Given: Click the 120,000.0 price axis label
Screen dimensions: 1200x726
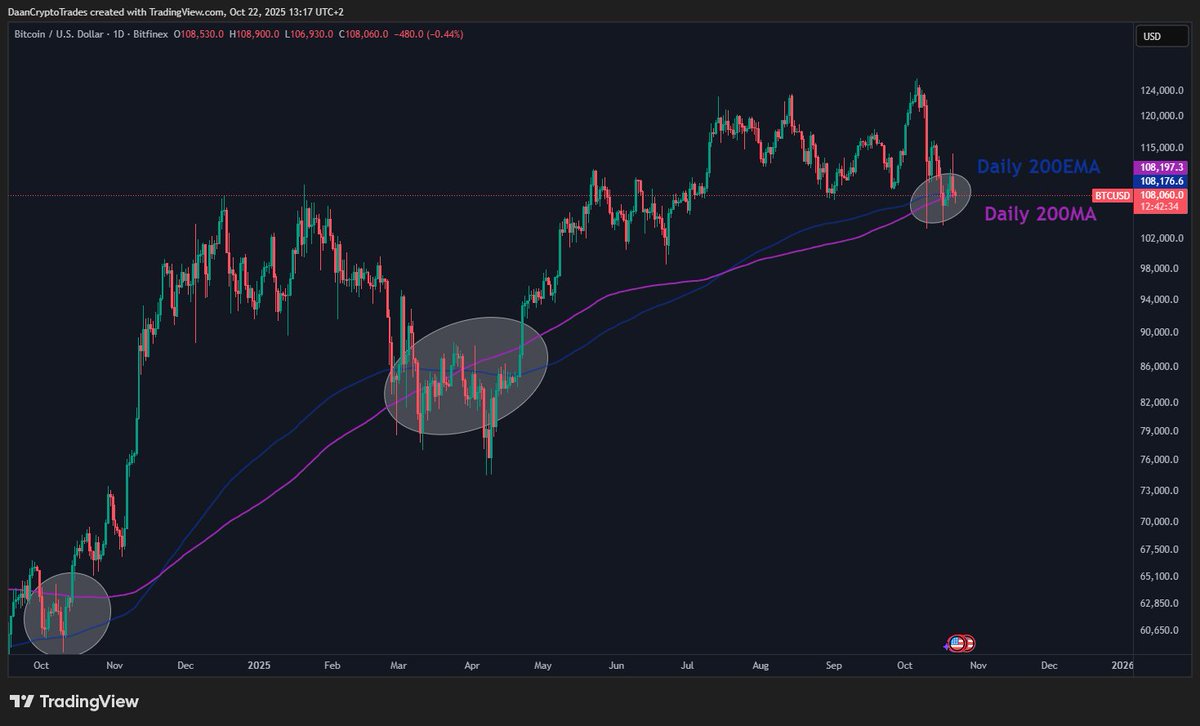Looking at the screenshot, I should click(x=1161, y=116).
